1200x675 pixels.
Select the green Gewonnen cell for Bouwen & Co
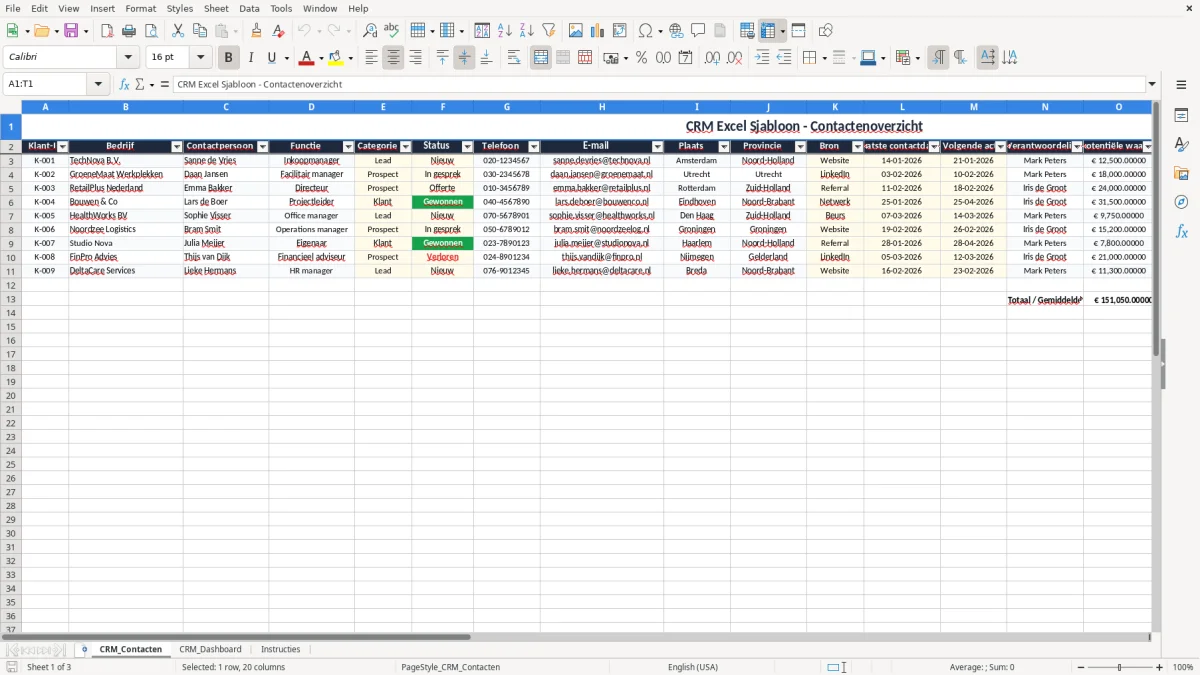pos(442,202)
